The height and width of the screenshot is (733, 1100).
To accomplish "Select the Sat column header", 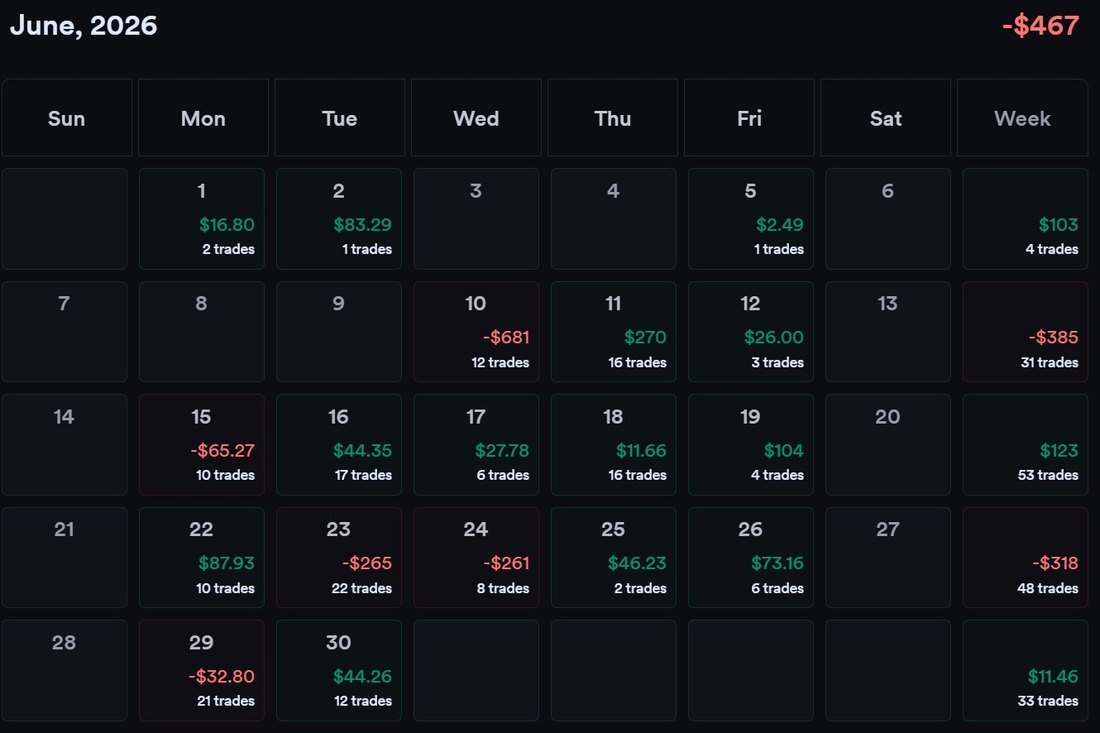I will (886, 118).
